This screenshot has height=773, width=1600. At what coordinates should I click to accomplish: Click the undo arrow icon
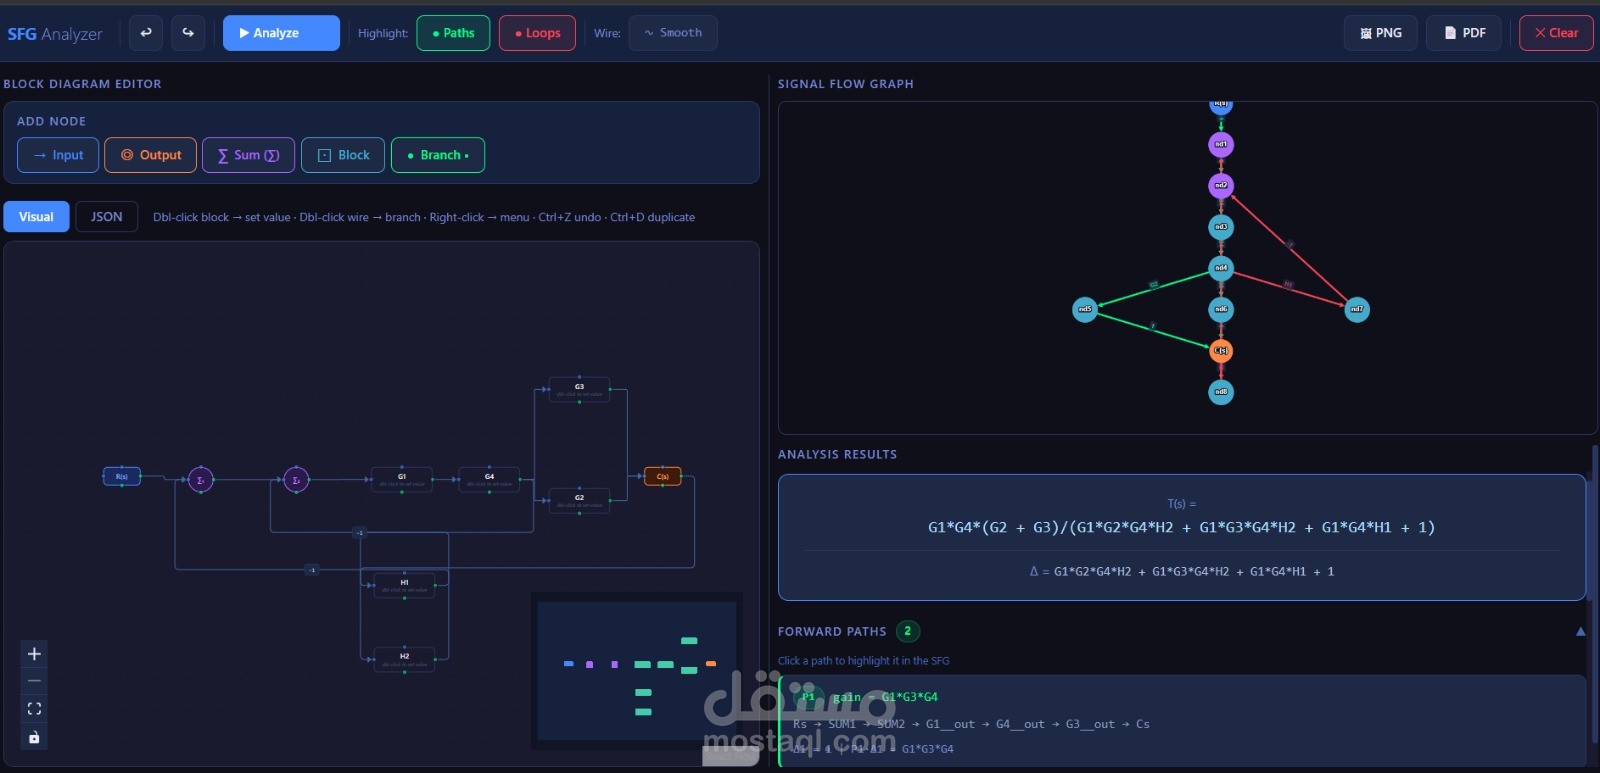pyautogui.click(x=146, y=33)
